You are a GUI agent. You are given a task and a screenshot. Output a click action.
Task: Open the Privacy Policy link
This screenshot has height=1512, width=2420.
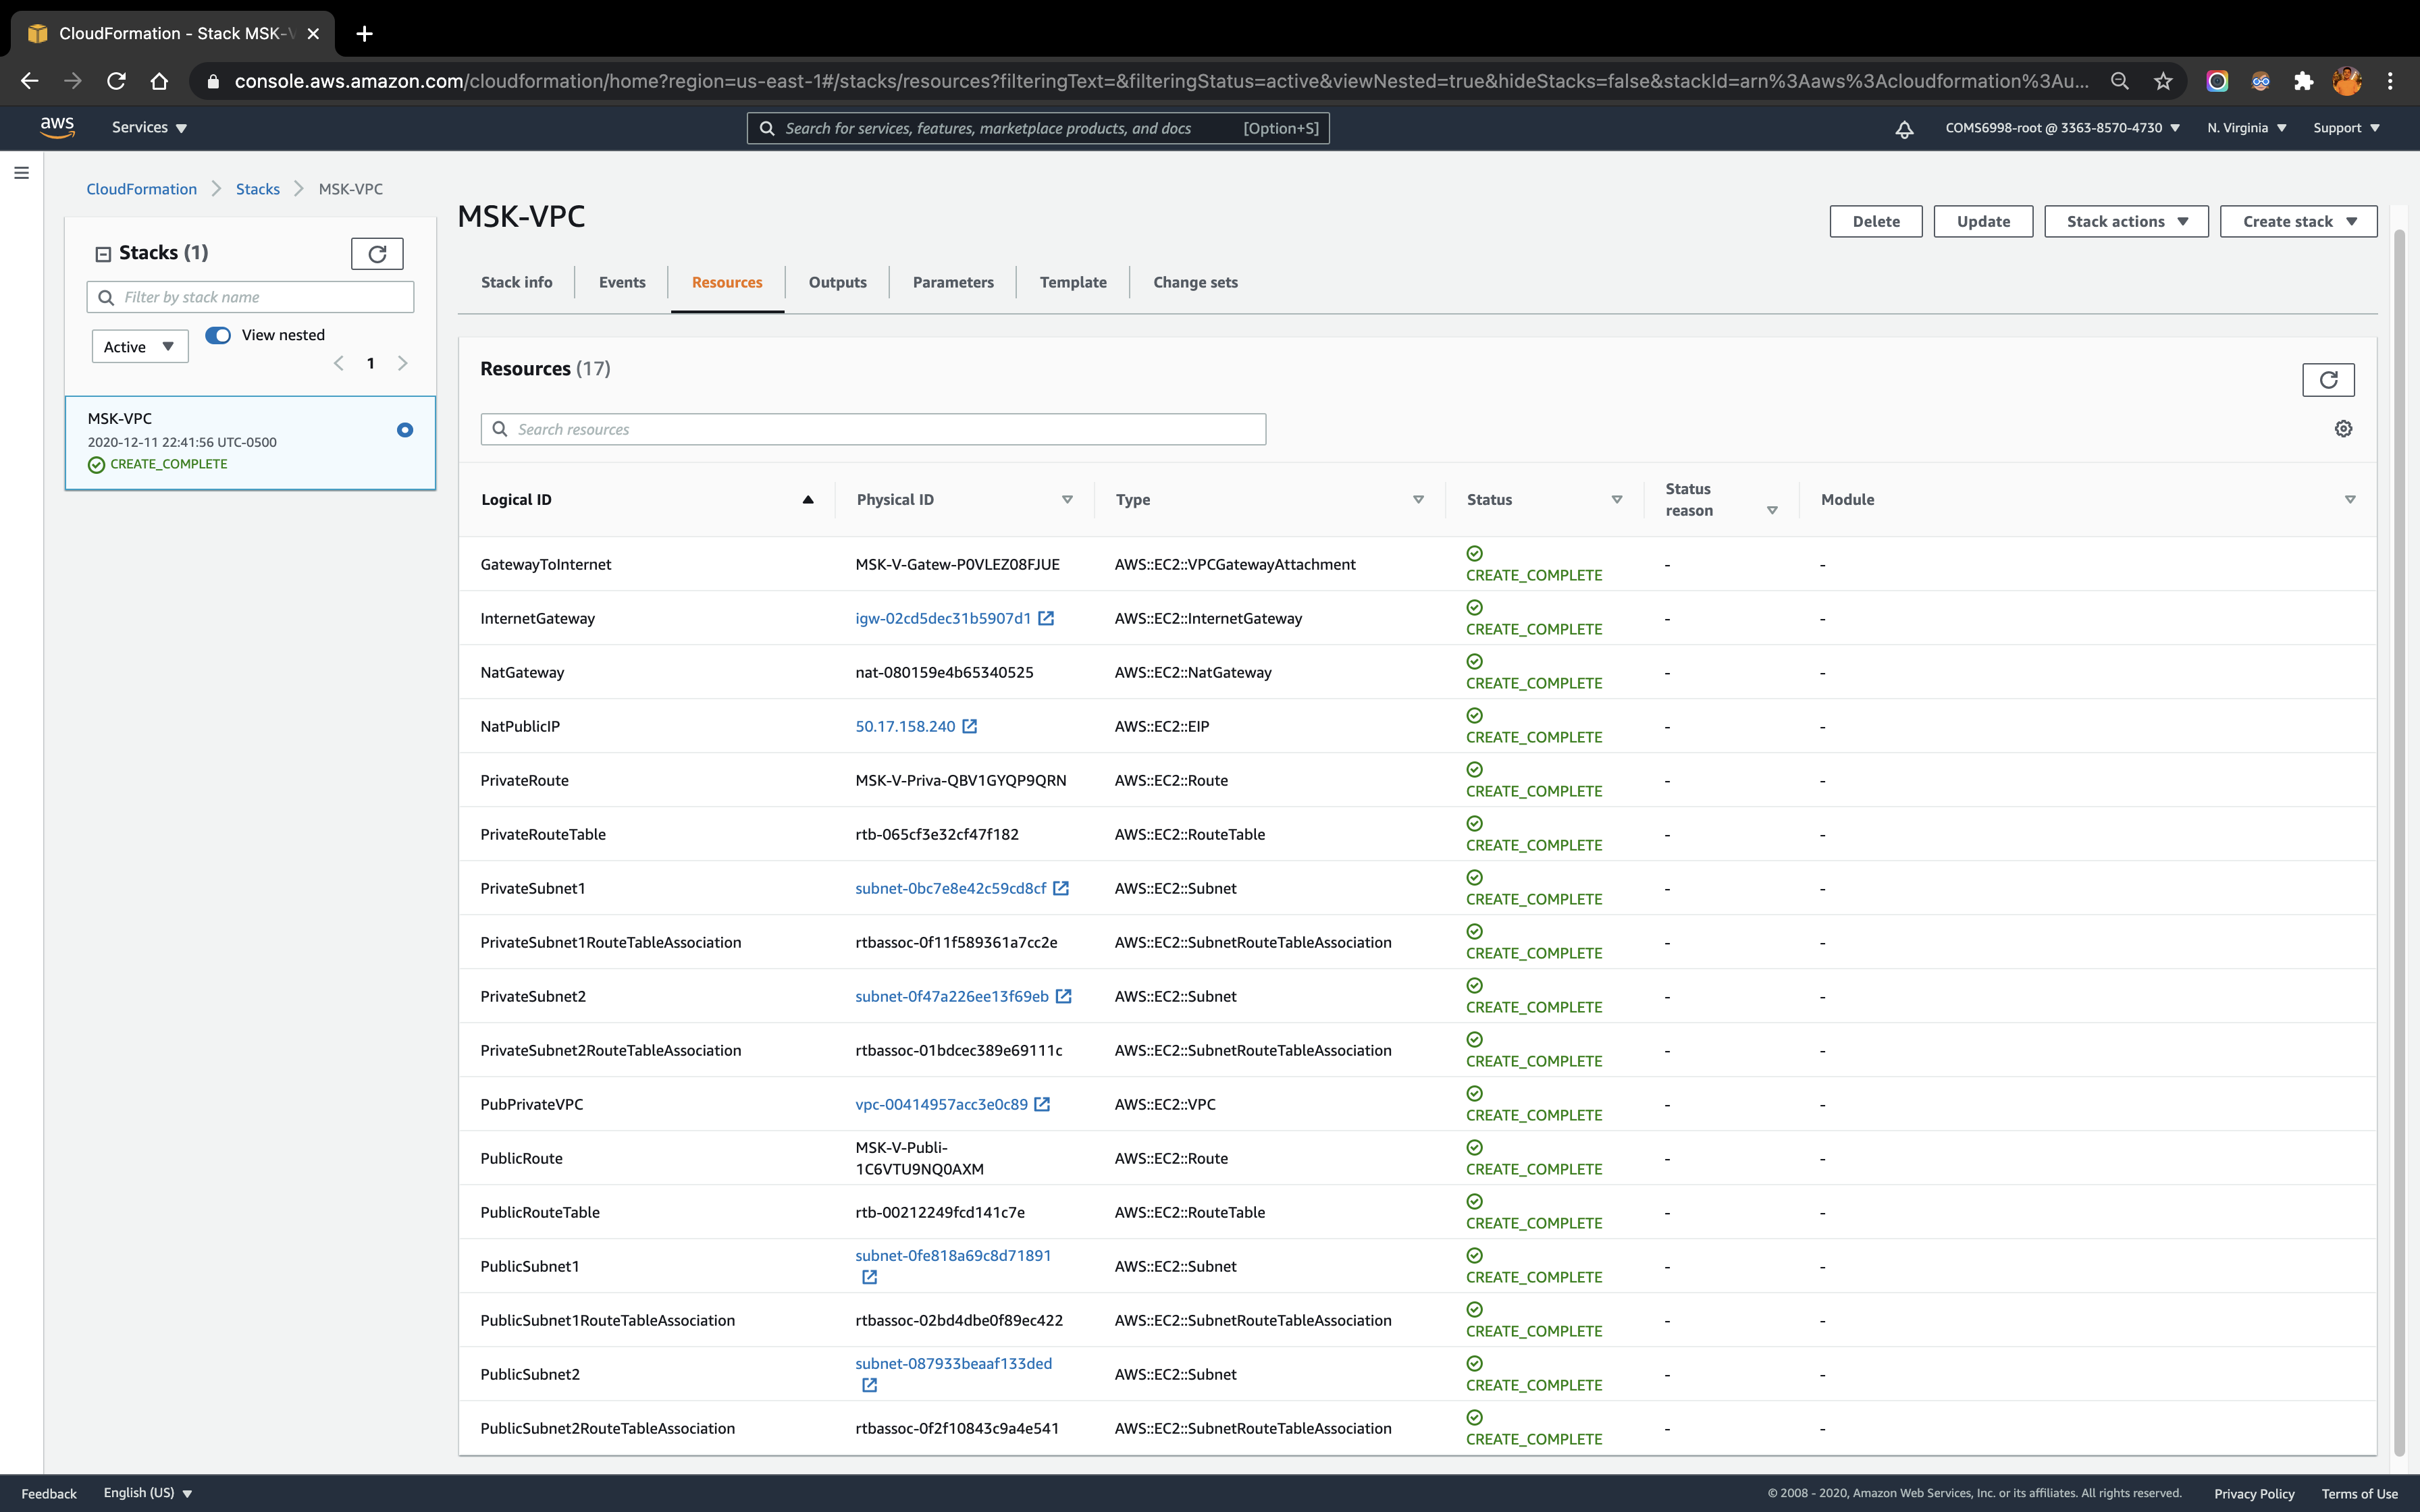[2254, 1493]
